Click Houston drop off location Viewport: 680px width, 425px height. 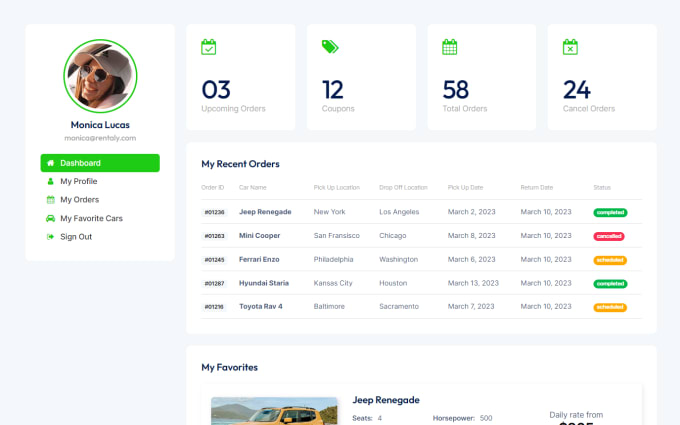393,283
